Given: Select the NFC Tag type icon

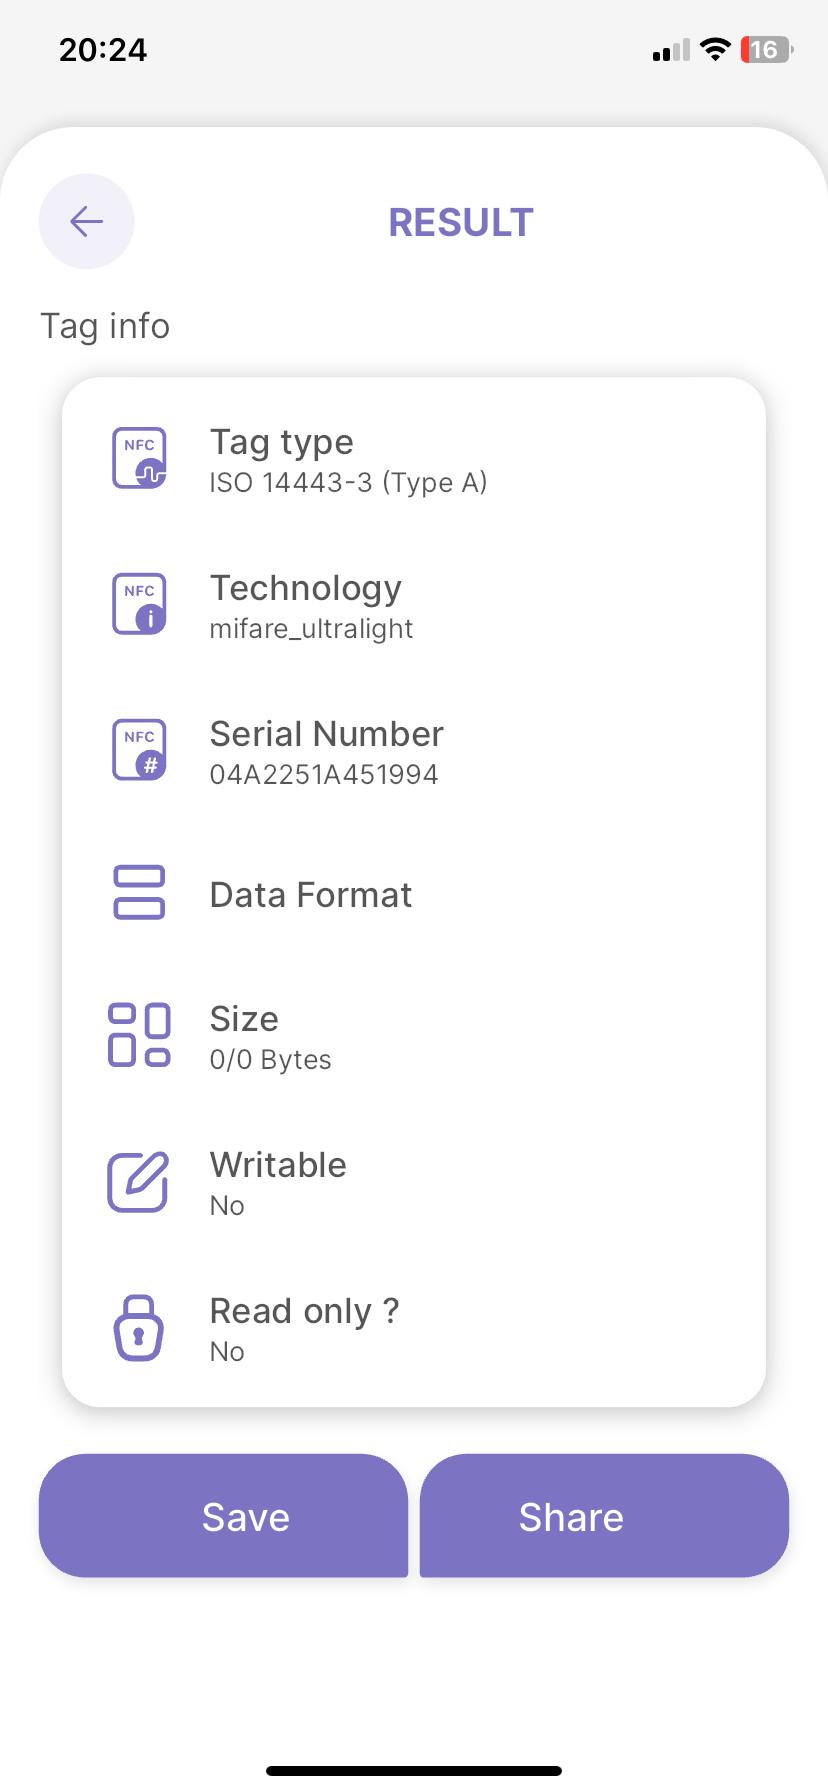Looking at the screenshot, I should (x=139, y=459).
